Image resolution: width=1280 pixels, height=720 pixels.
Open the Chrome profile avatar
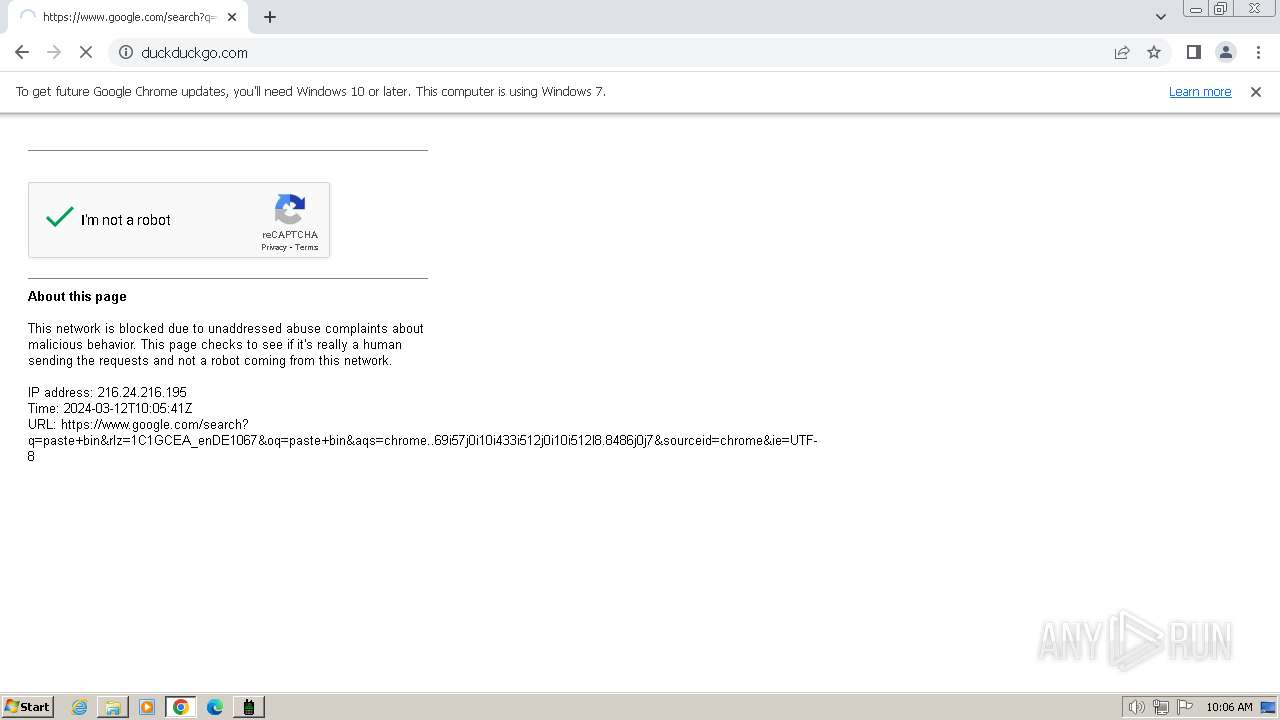click(x=1225, y=52)
